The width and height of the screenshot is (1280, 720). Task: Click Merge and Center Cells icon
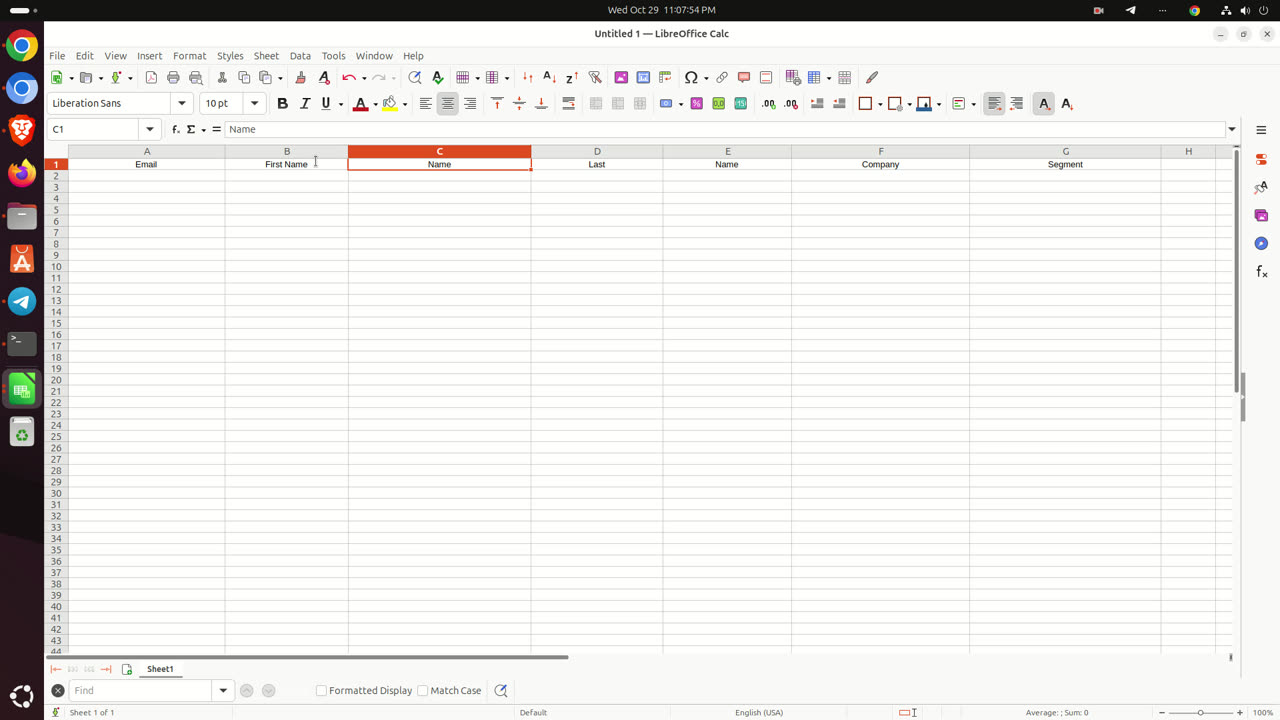596,103
